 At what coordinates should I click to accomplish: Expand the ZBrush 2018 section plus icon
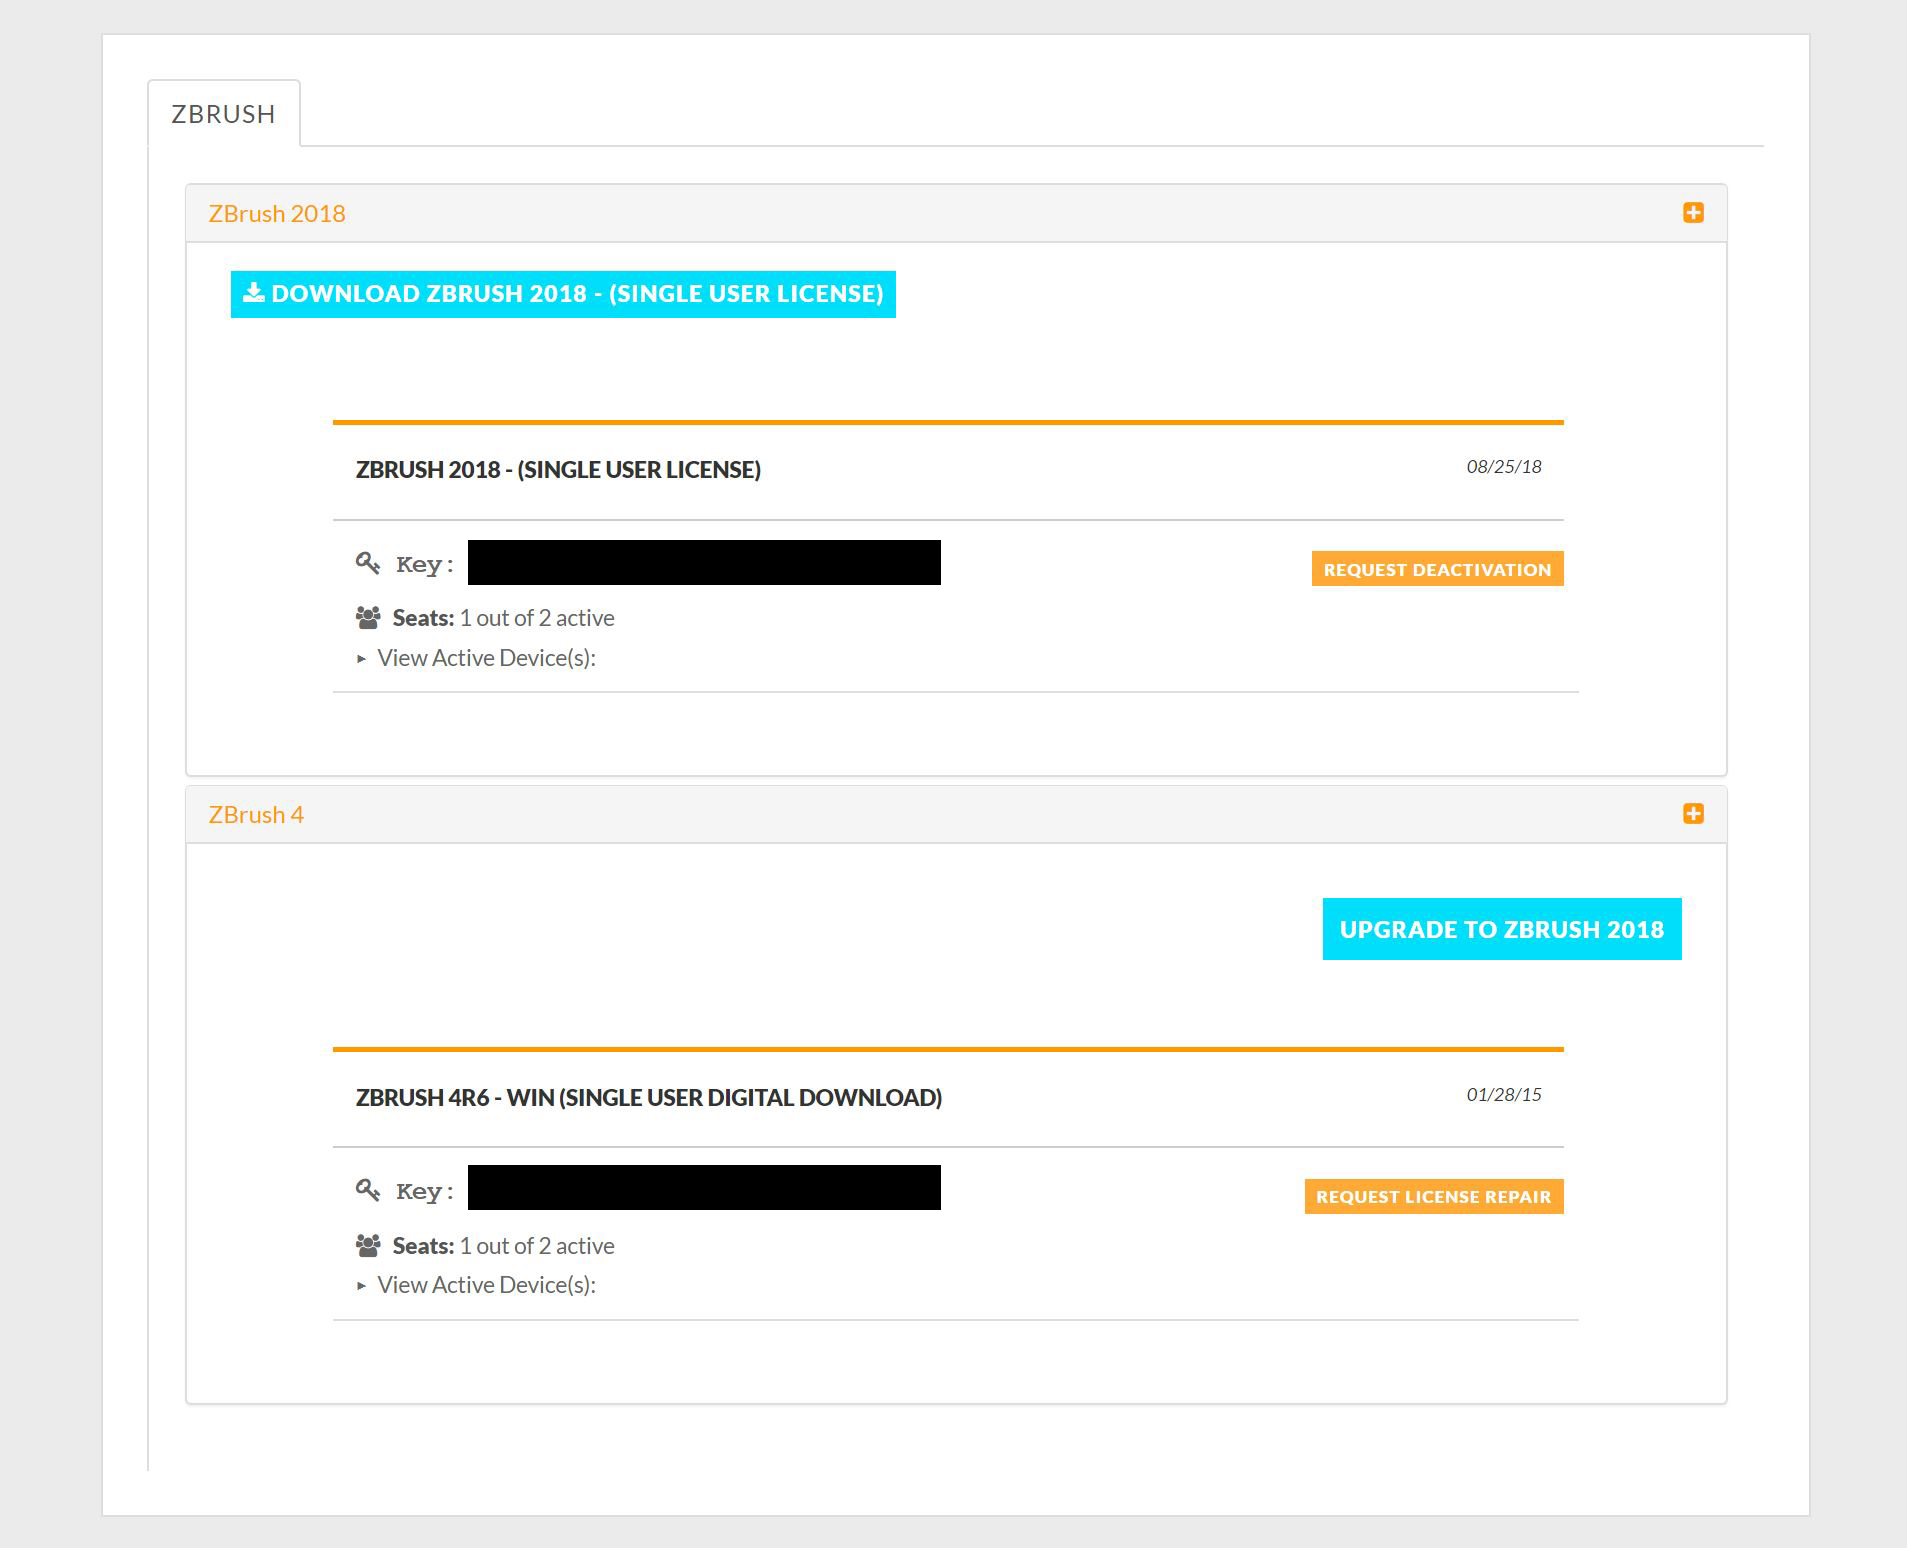click(1693, 213)
